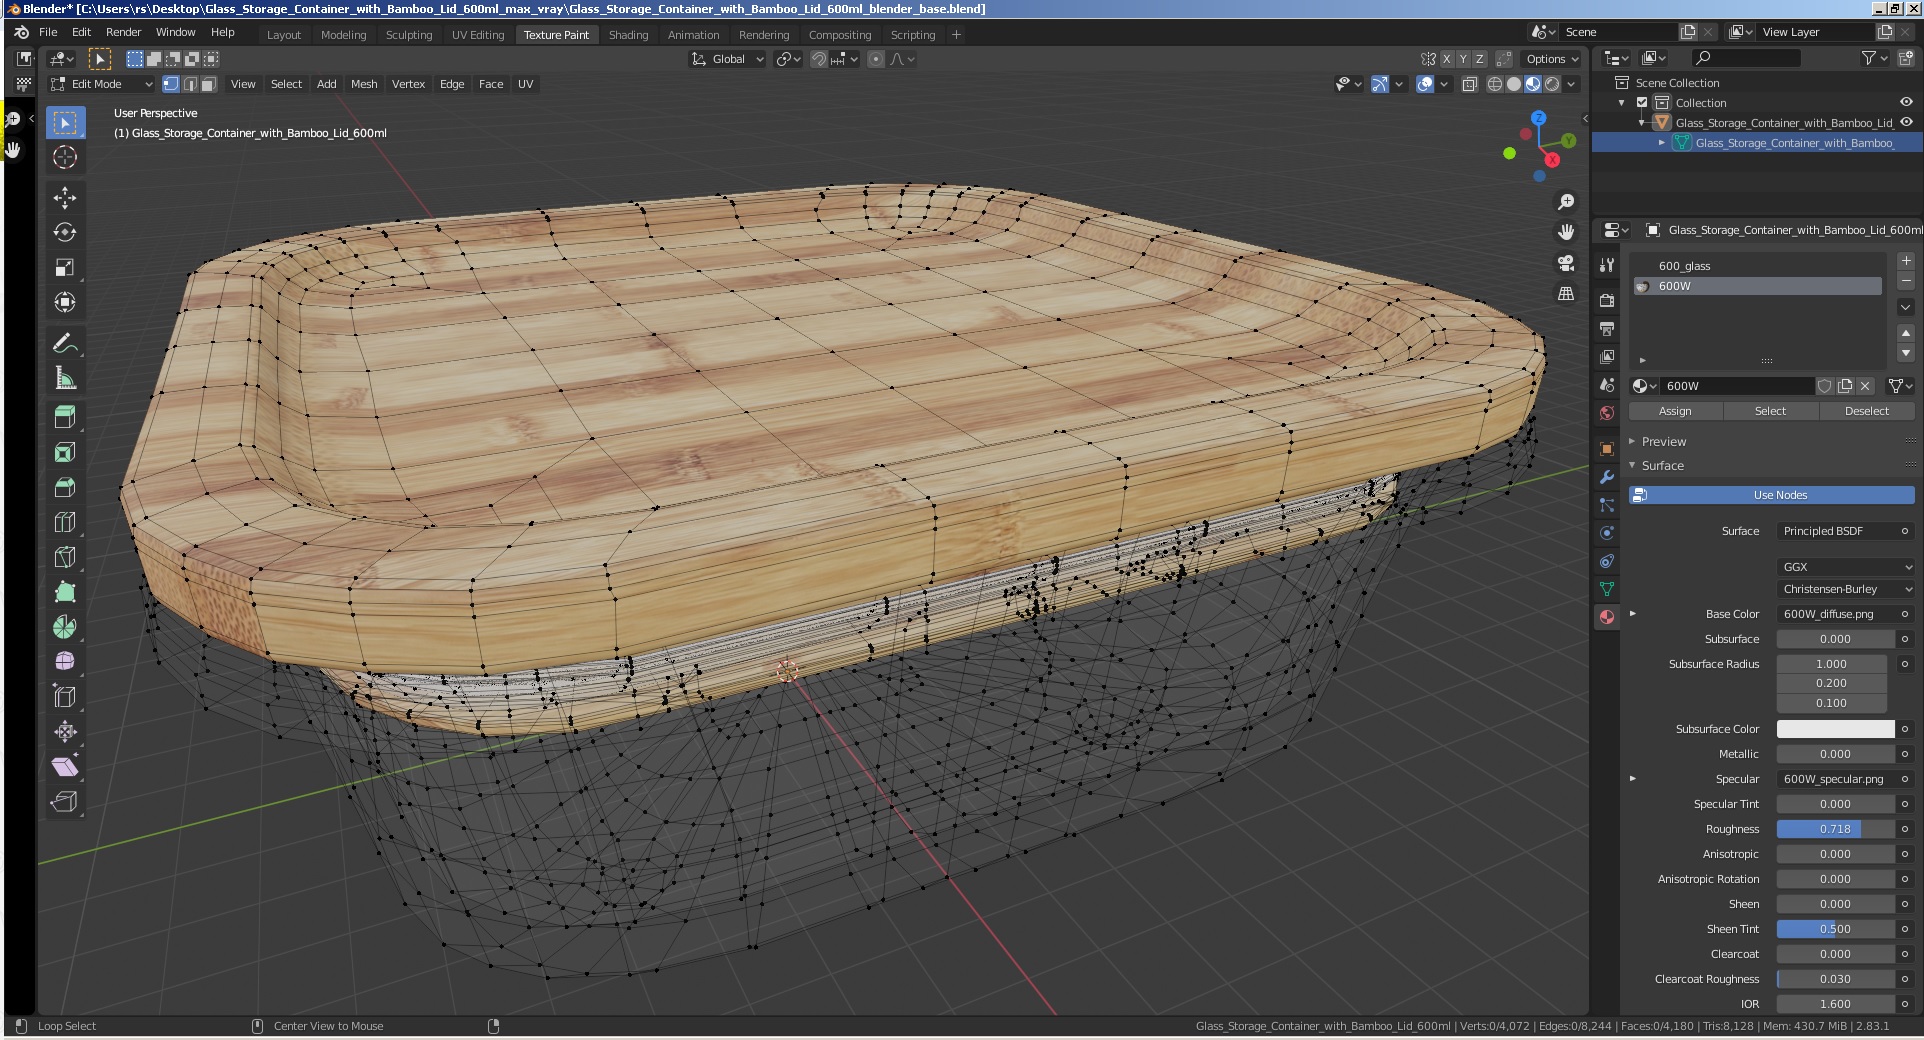Switch to the UV Editing workspace tab

(478, 35)
